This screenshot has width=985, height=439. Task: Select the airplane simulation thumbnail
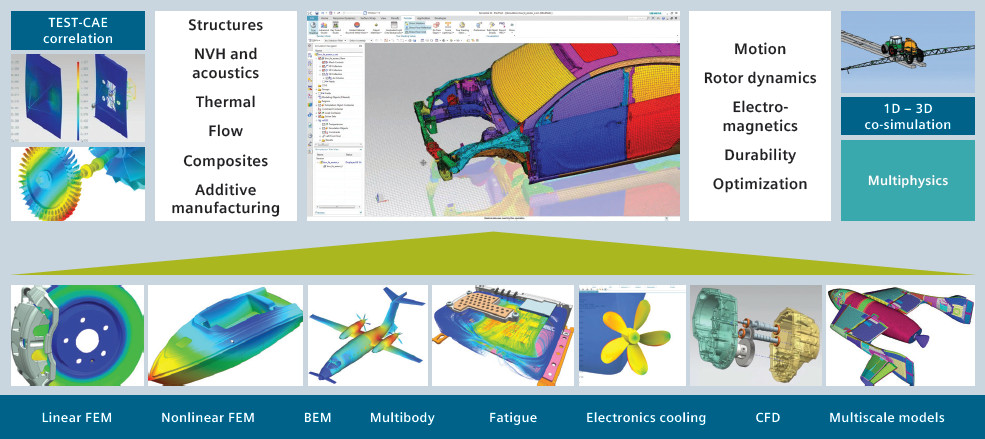[x=366, y=335]
